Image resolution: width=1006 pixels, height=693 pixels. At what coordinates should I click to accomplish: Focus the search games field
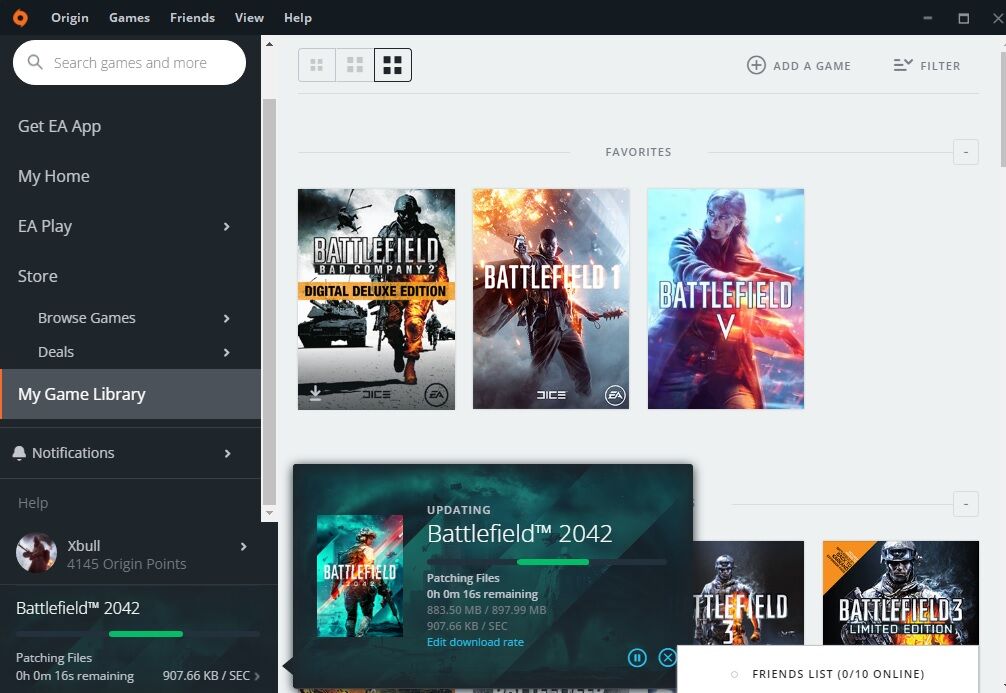tap(129, 62)
